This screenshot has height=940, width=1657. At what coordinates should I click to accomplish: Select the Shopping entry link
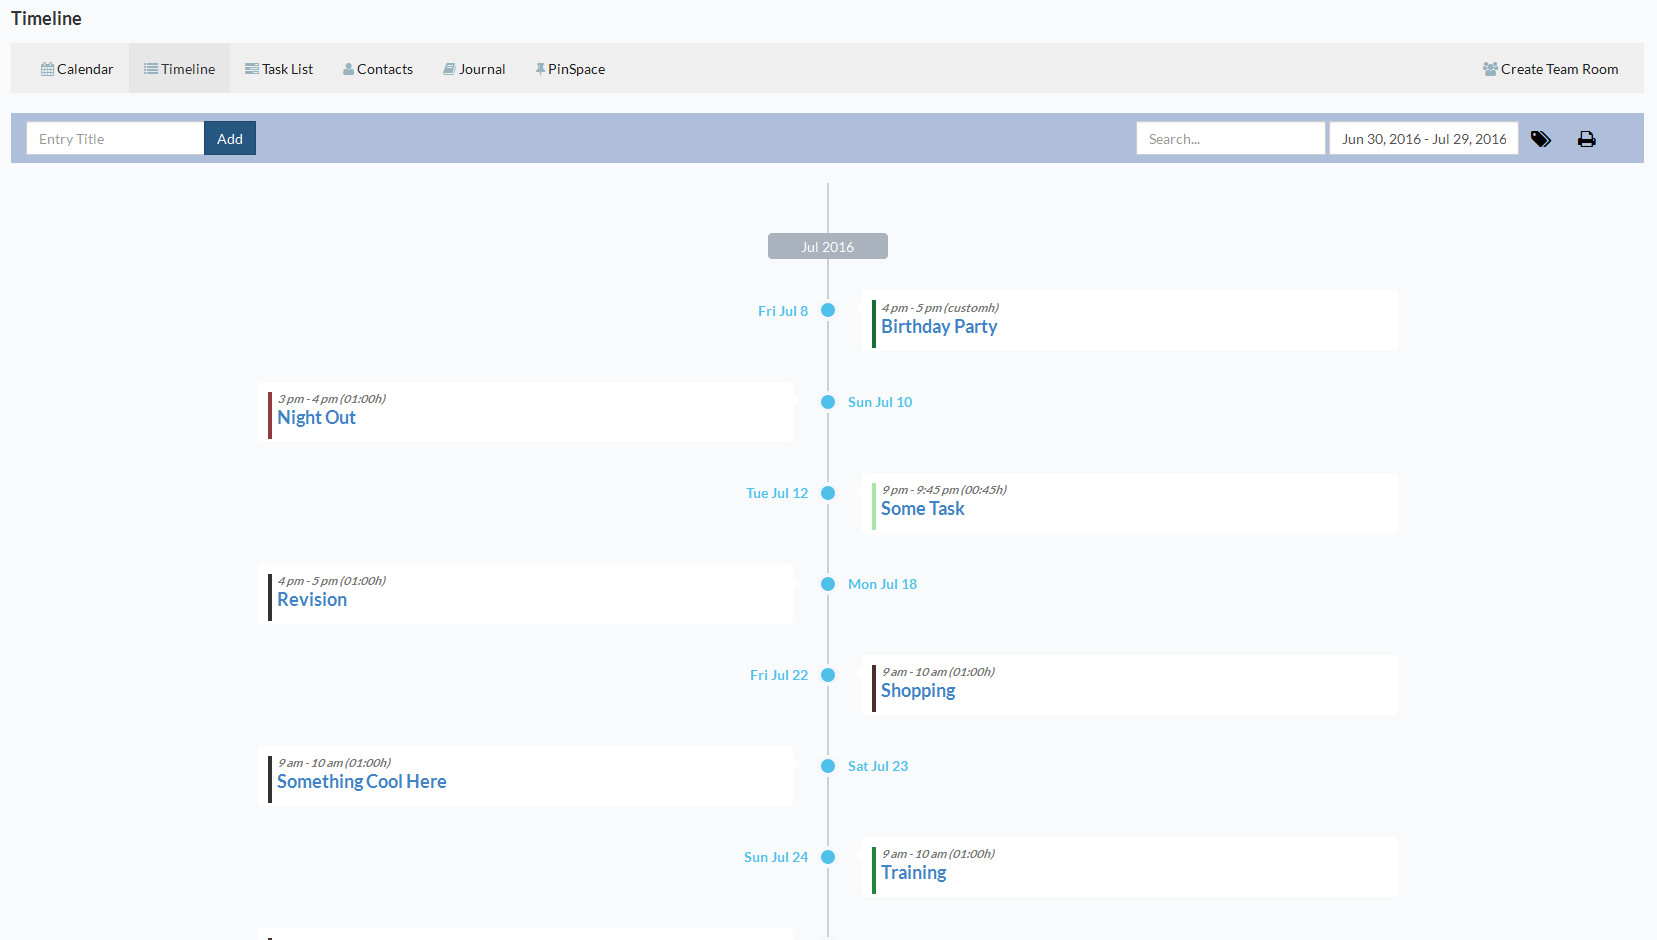(x=917, y=690)
